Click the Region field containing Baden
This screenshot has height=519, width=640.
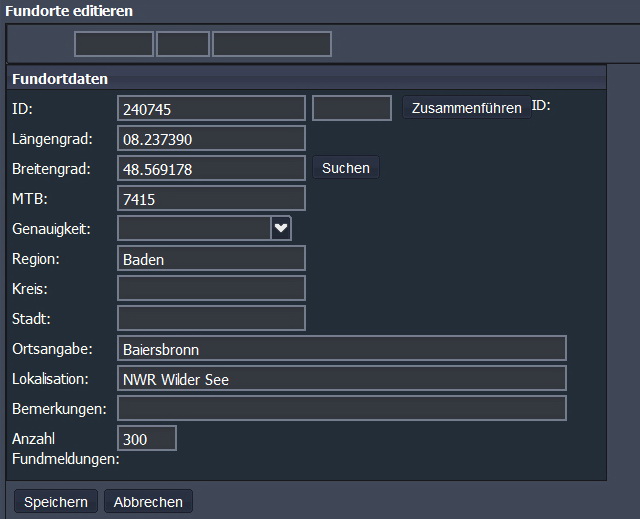pos(211,258)
